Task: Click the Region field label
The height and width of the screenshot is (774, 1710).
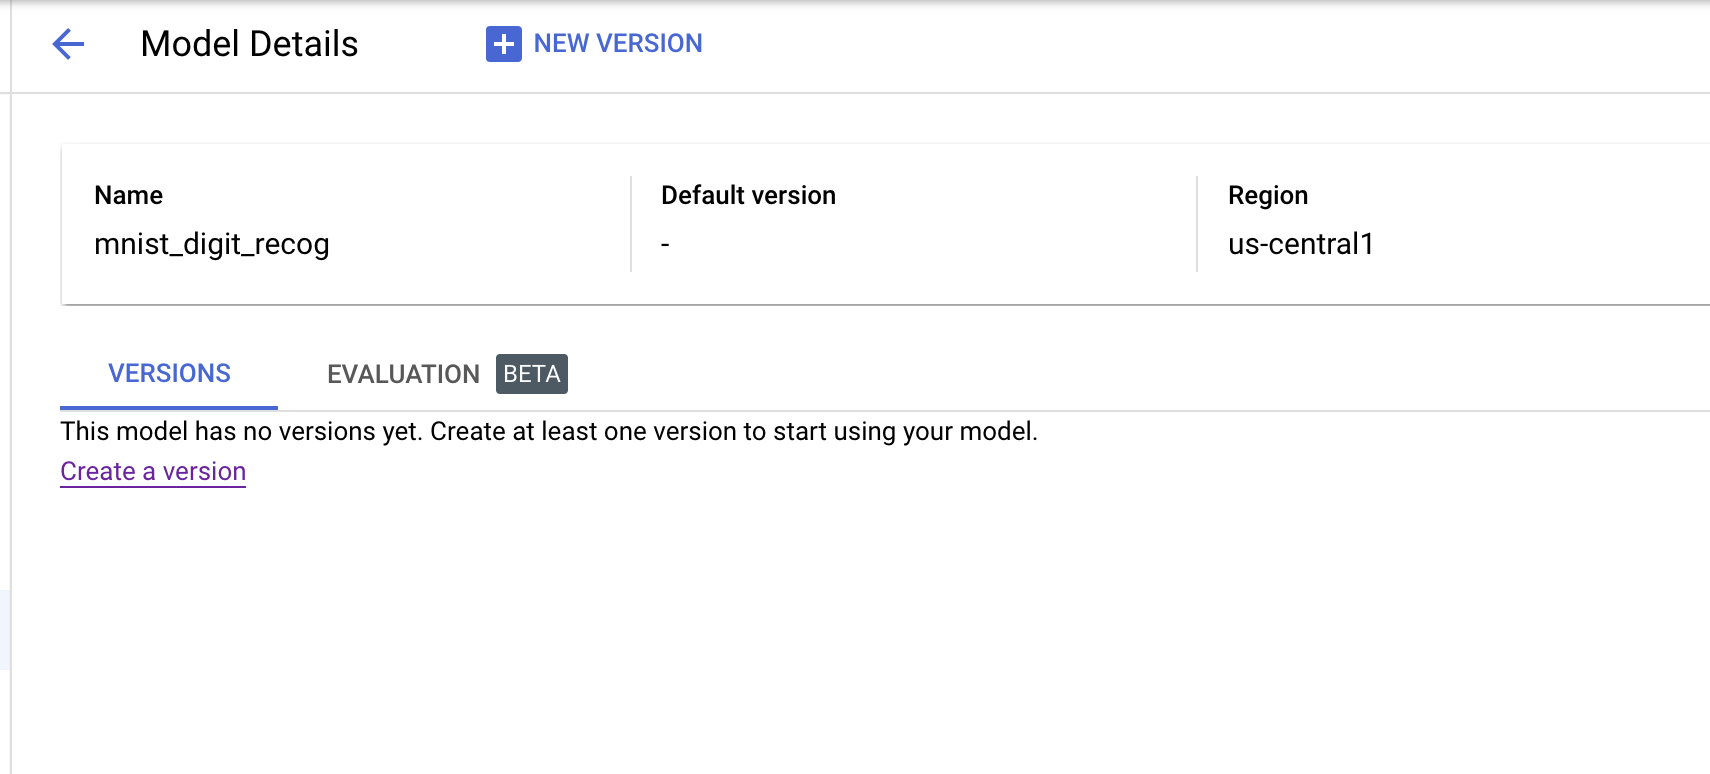Action: pyautogui.click(x=1267, y=195)
